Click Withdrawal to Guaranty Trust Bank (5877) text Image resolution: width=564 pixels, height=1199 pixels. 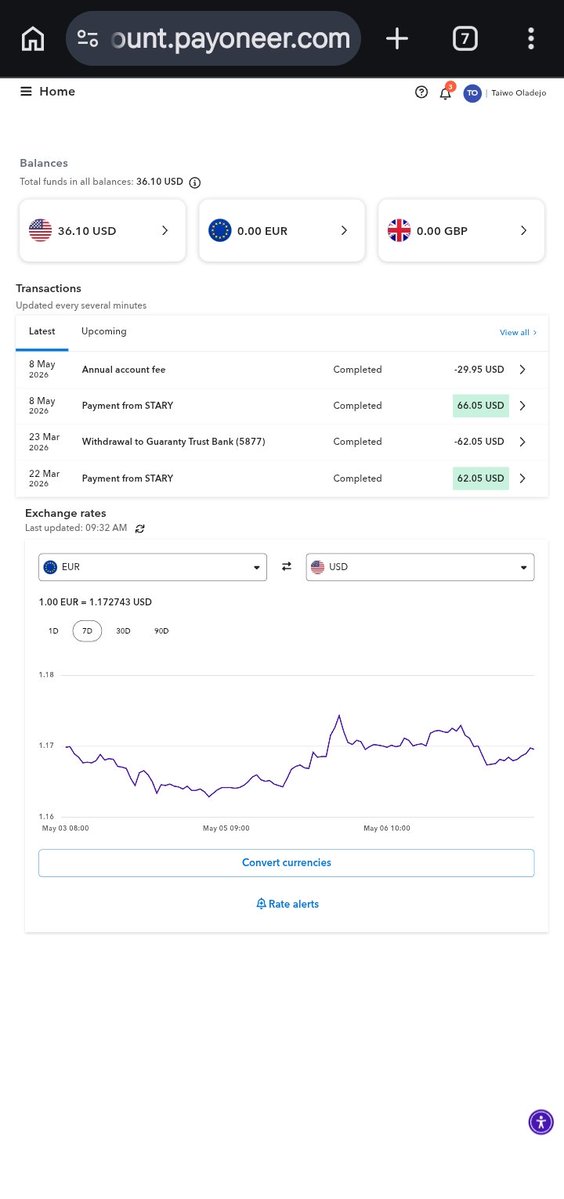[x=173, y=441]
